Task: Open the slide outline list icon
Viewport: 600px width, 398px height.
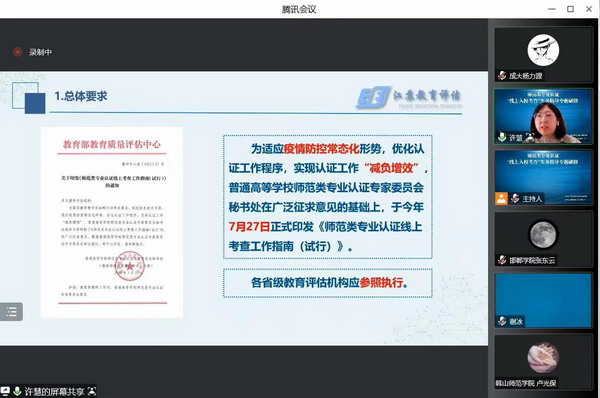Action: pyautogui.click(x=11, y=312)
